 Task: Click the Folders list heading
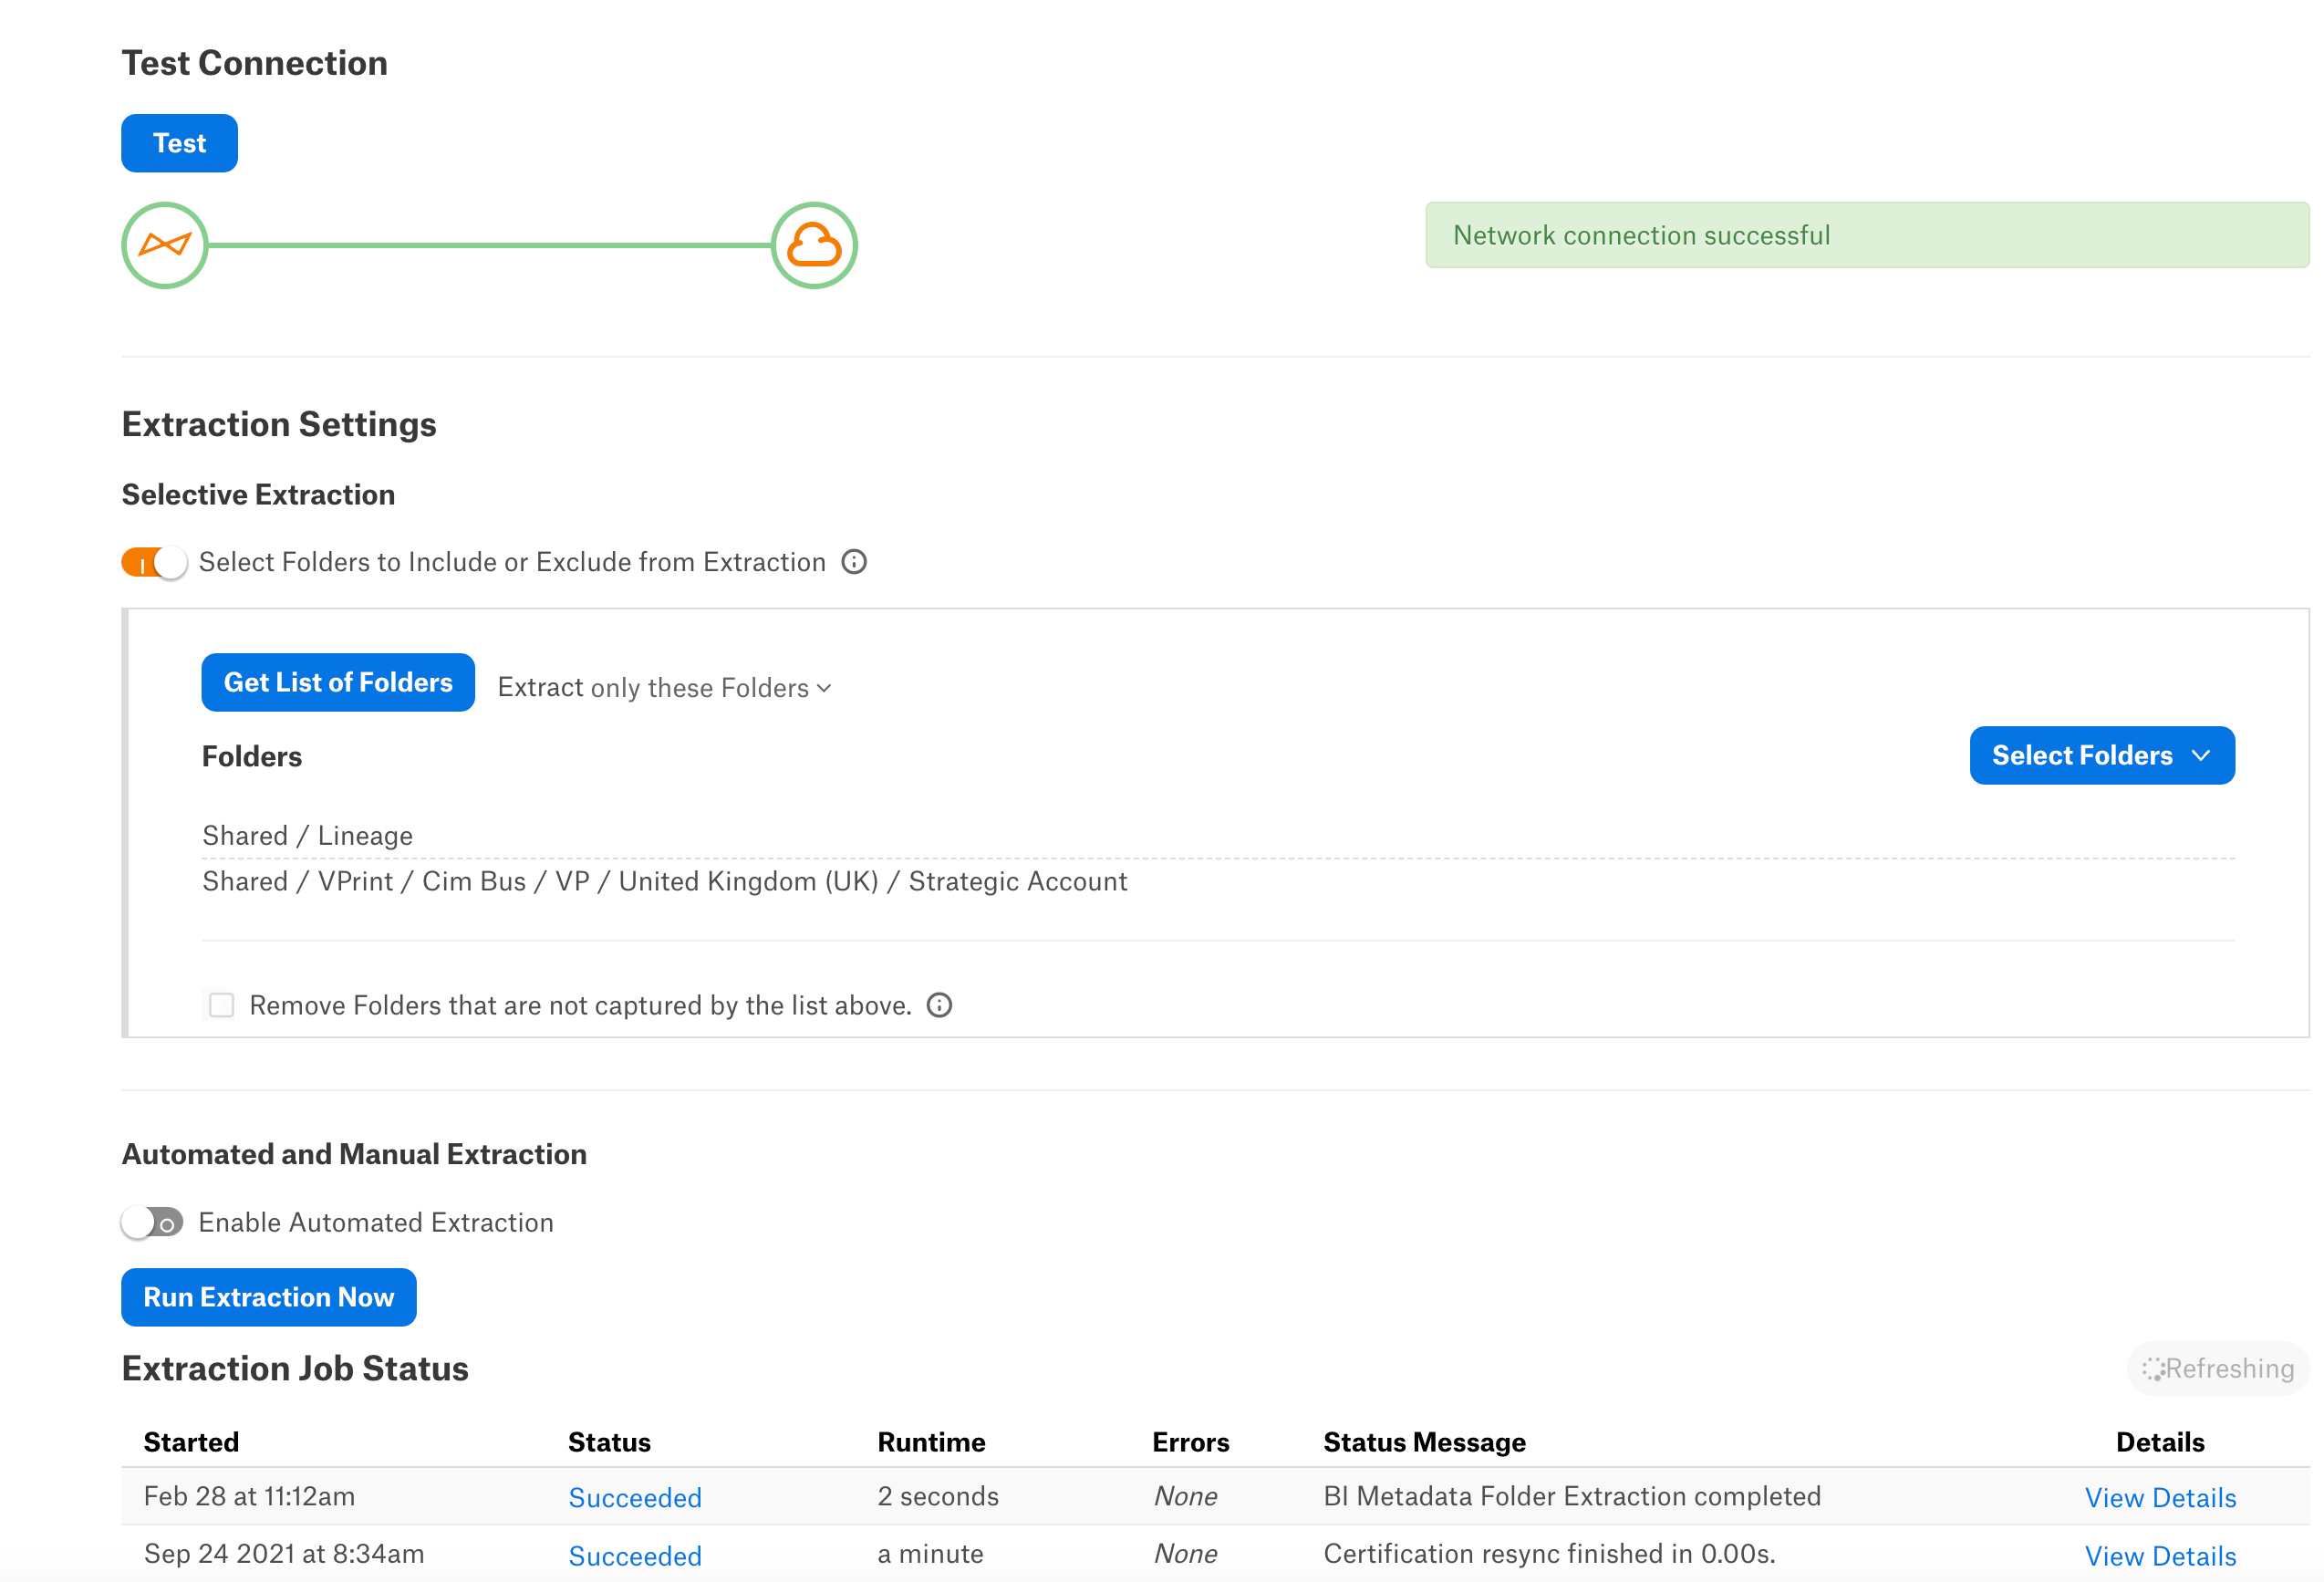point(252,756)
